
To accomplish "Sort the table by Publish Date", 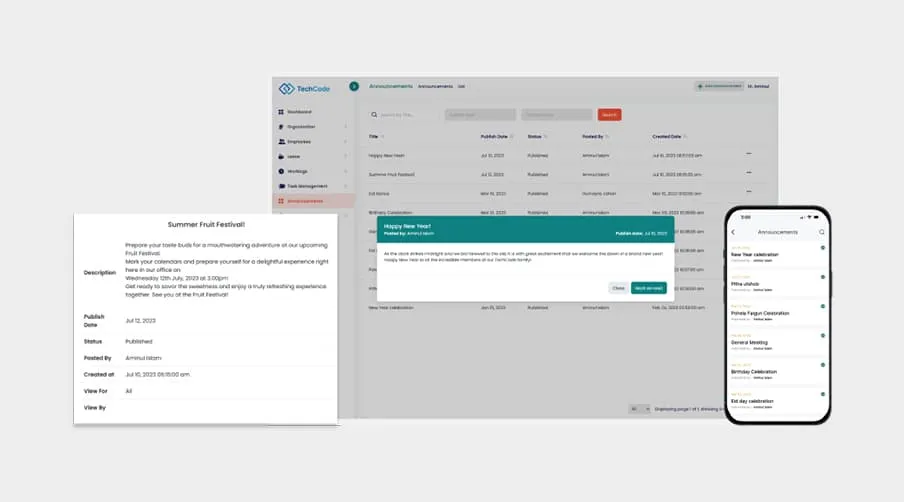I will (497, 137).
